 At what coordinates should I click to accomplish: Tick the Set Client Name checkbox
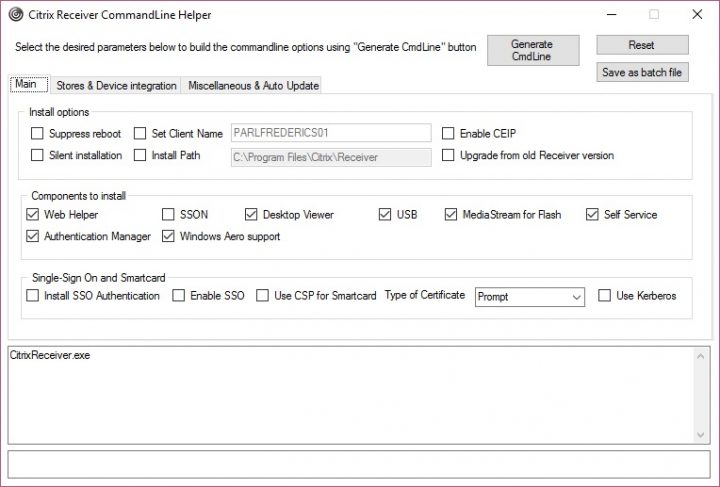pos(140,133)
